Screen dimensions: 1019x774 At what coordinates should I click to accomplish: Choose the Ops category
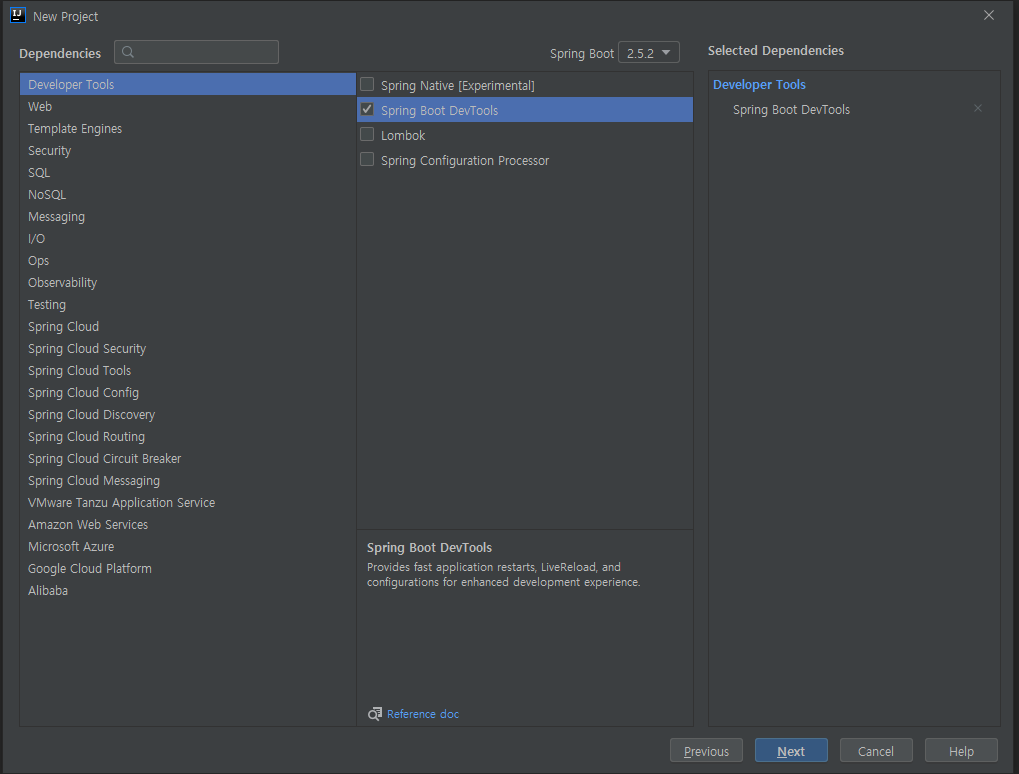tap(188, 261)
